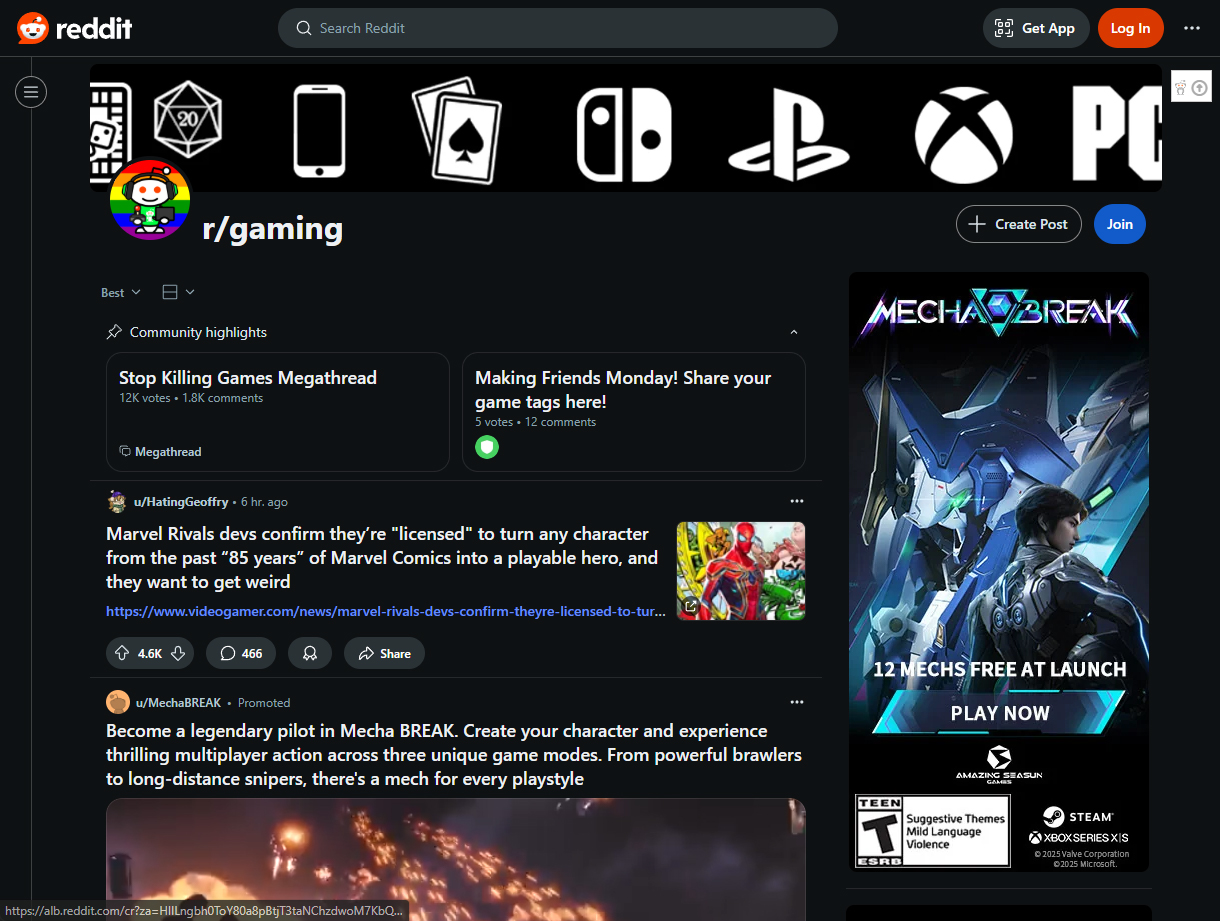
Task: Open the Best sort dropdown
Action: (121, 292)
